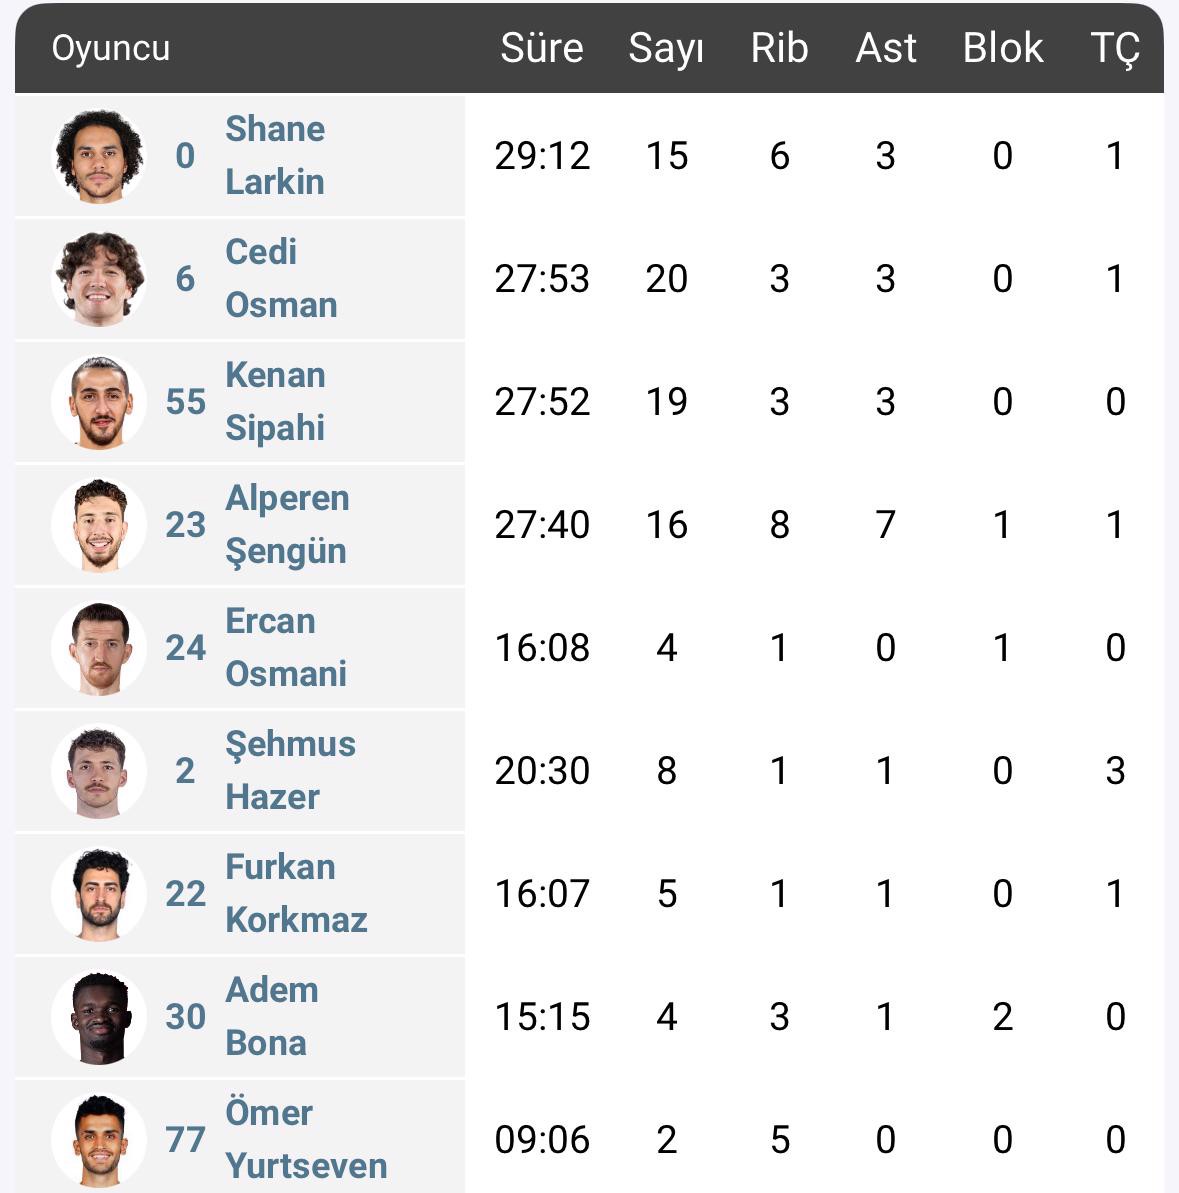Open the Shane Larkin player link
This screenshot has height=1193, width=1179.
[275, 155]
